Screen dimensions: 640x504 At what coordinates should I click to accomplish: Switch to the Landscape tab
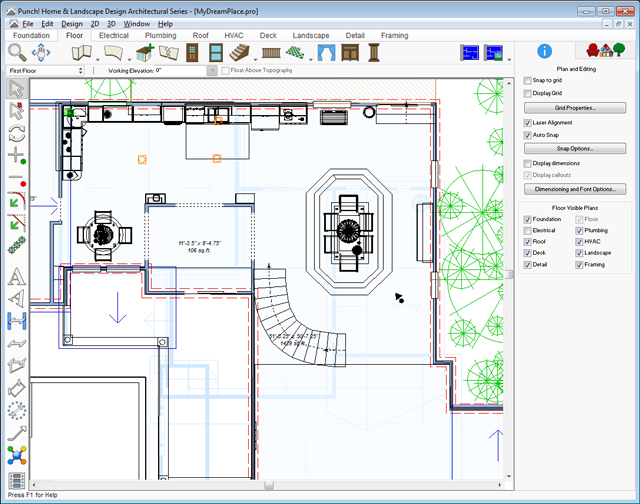[309, 35]
